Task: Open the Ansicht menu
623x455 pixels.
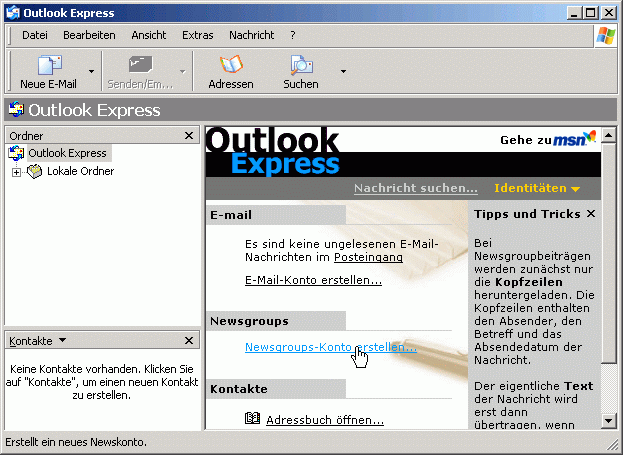Action: tap(149, 35)
